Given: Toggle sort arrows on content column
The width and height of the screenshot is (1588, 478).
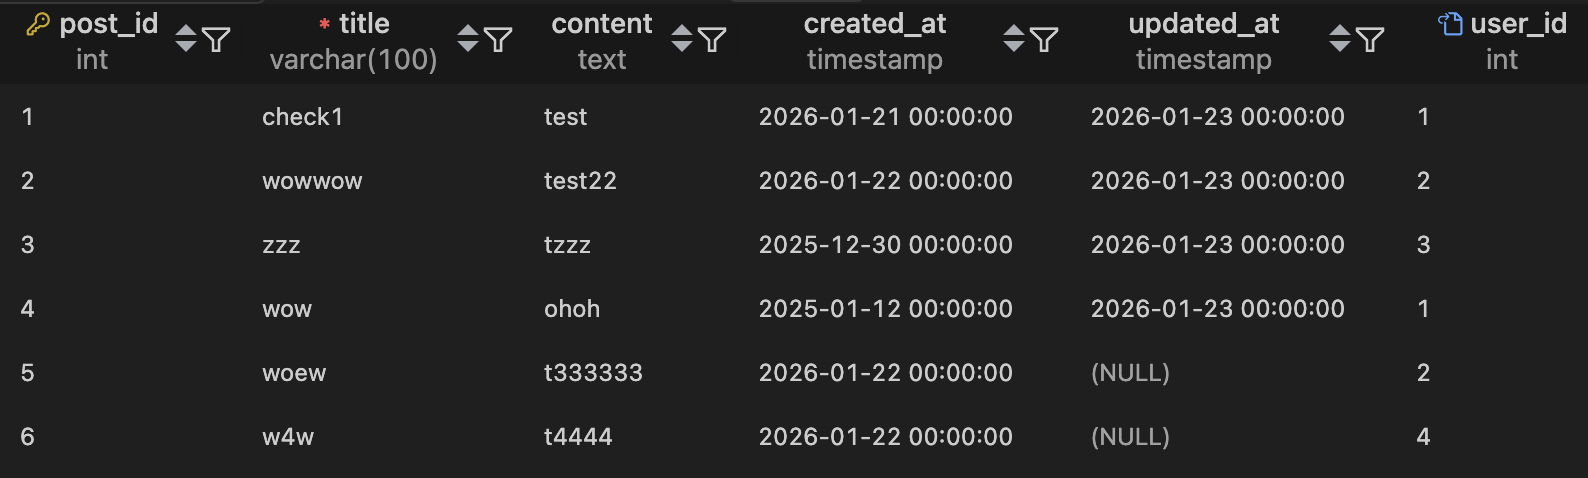Looking at the screenshot, I should (x=682, y=39).
